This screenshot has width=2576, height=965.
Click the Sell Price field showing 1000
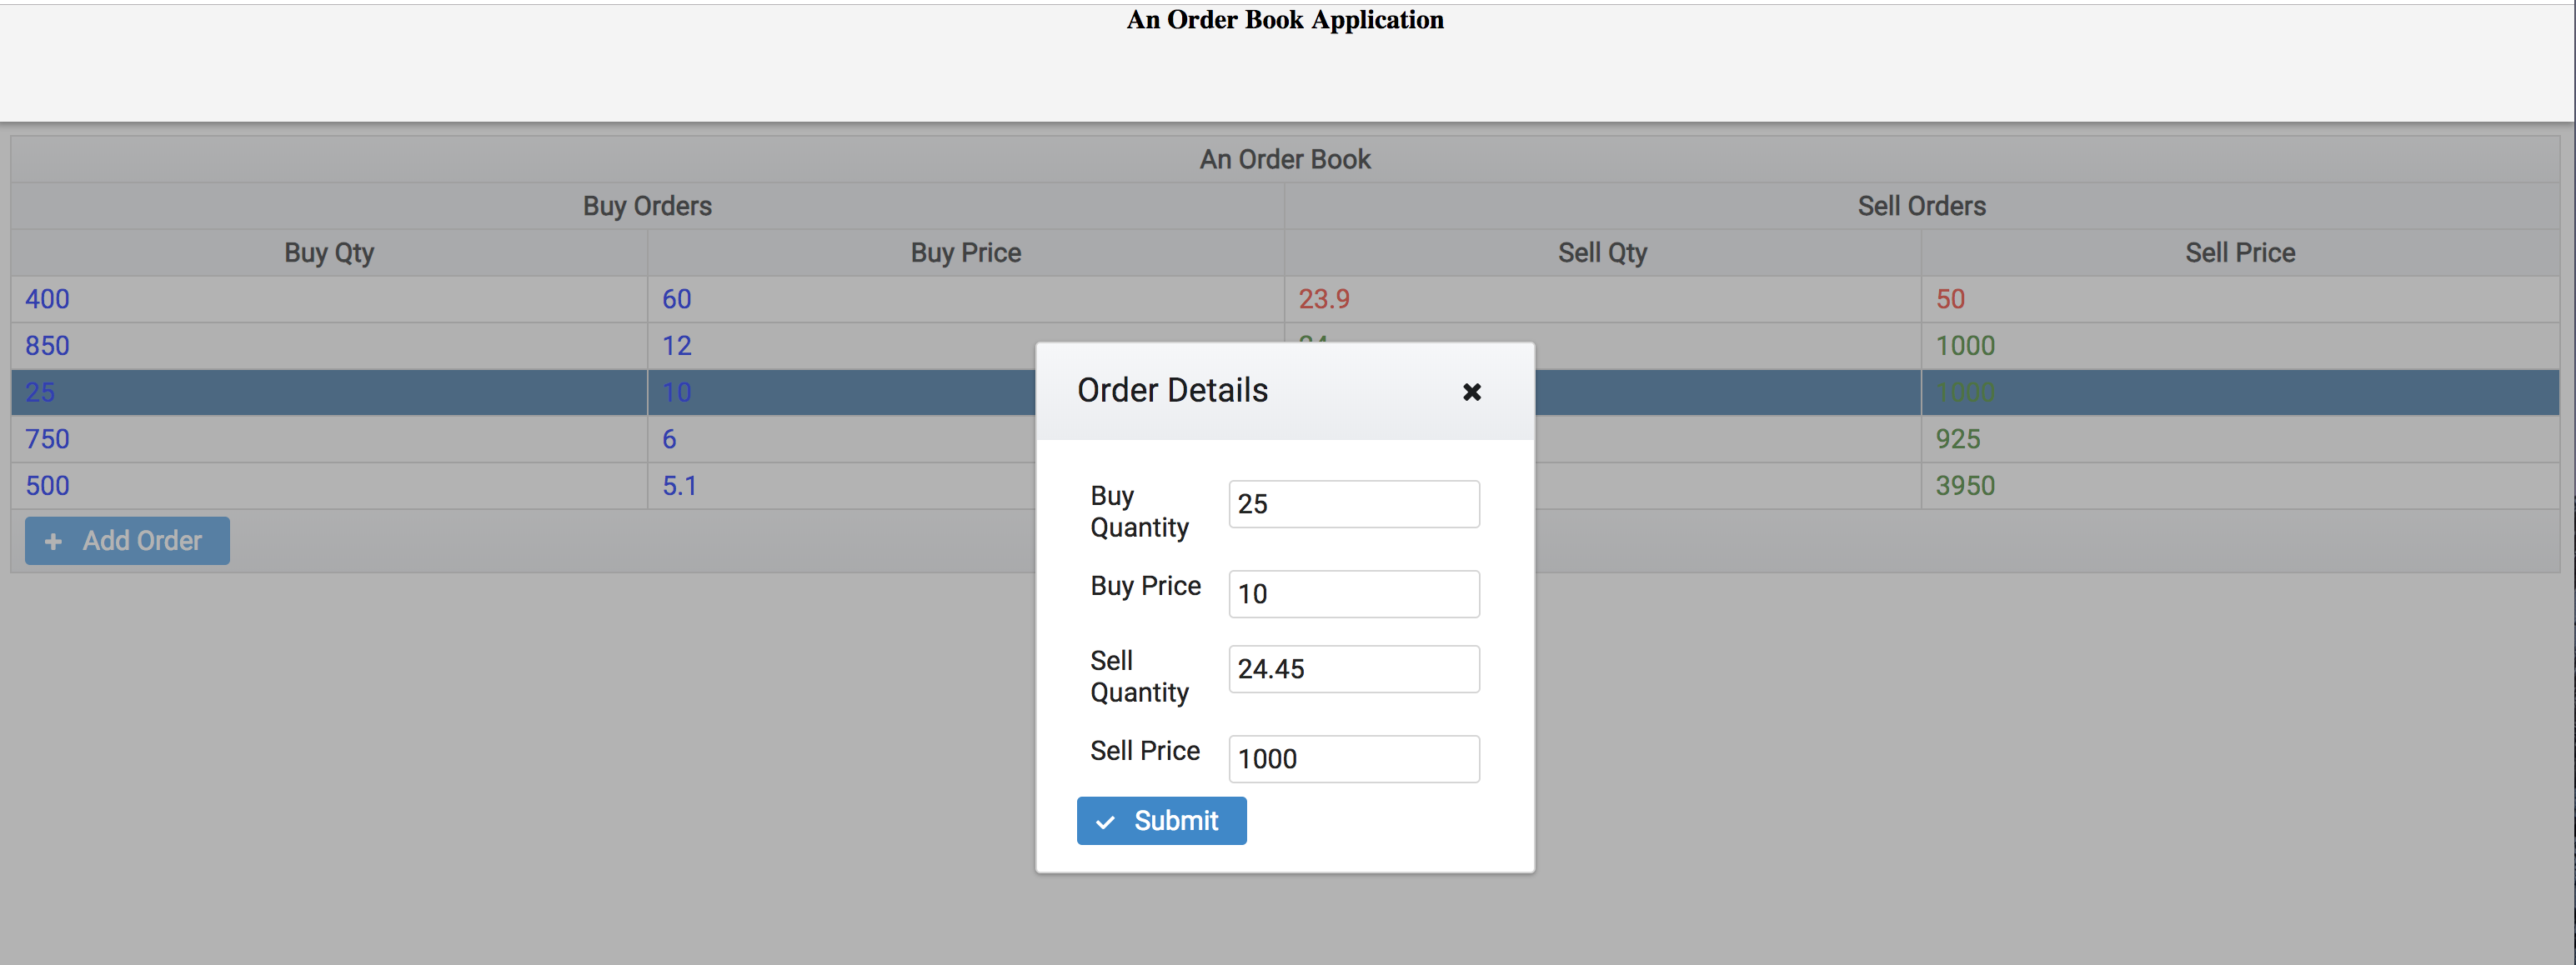[1353, 759]
